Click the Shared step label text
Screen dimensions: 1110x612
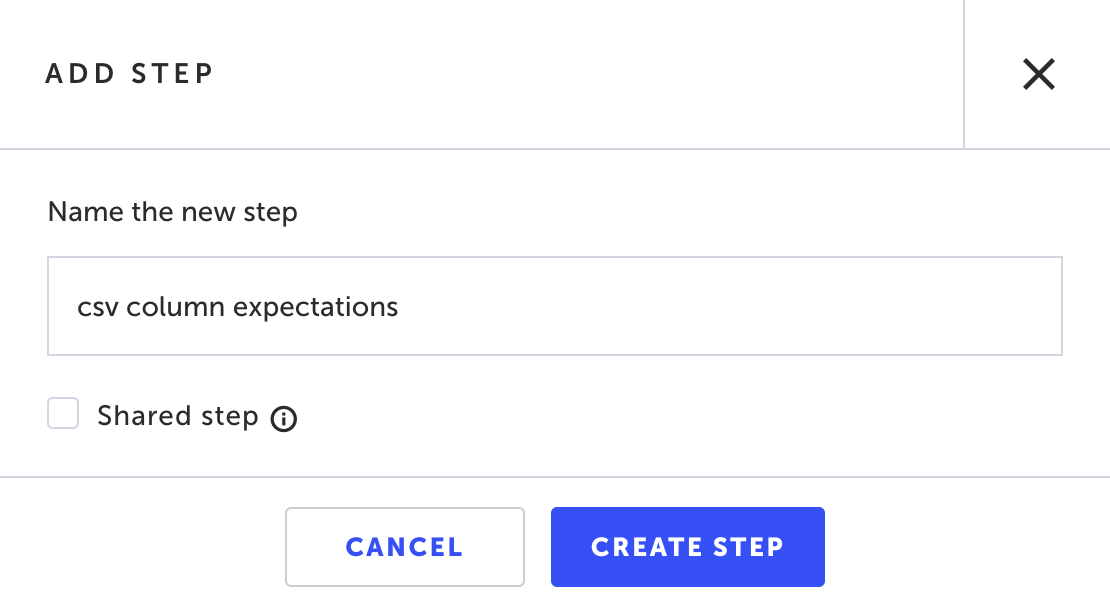pyautogui.click(x=176, y=415)
